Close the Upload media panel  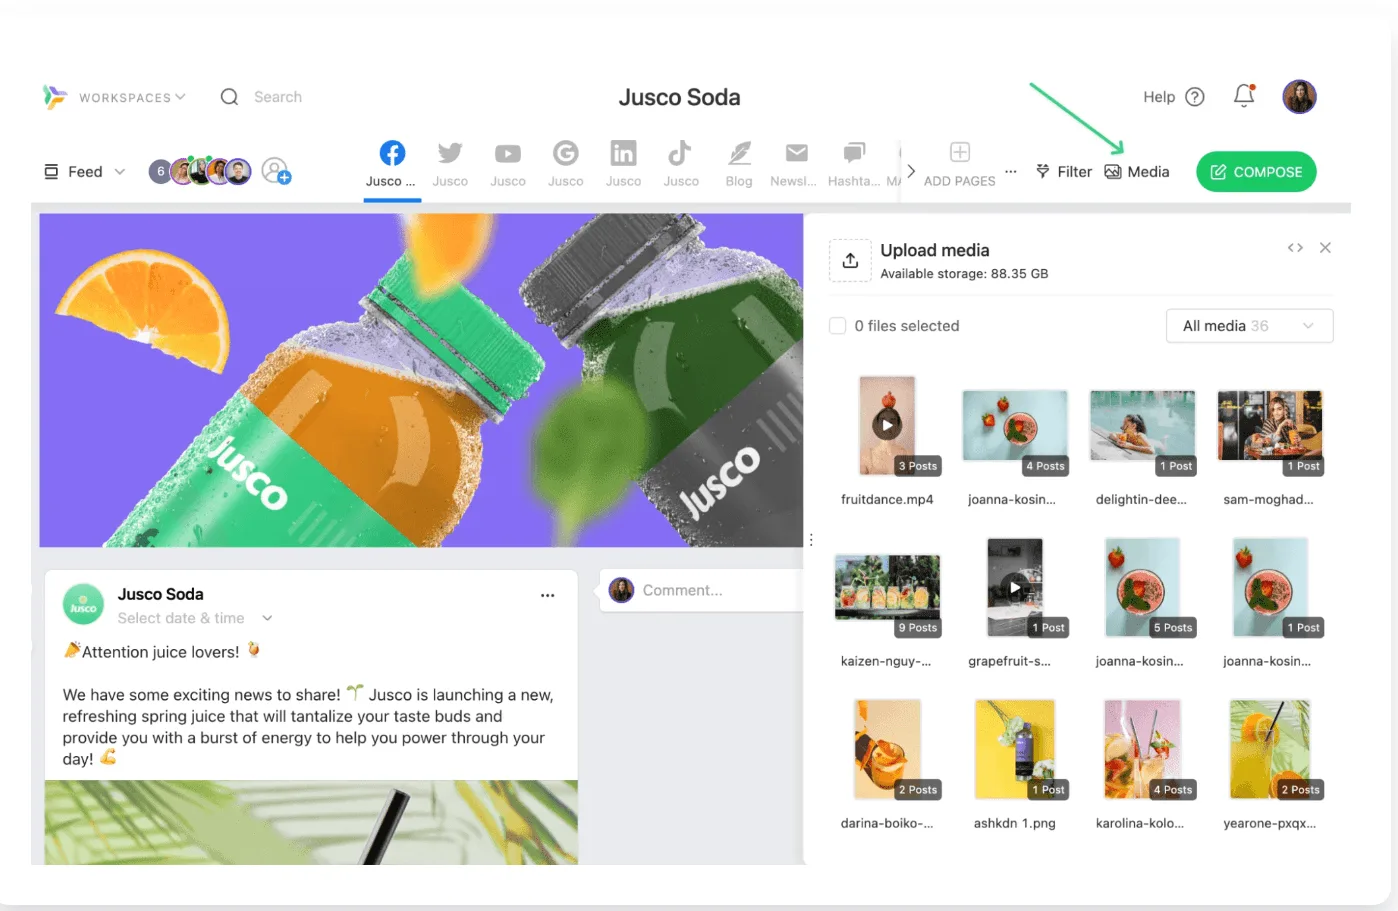1325,248
